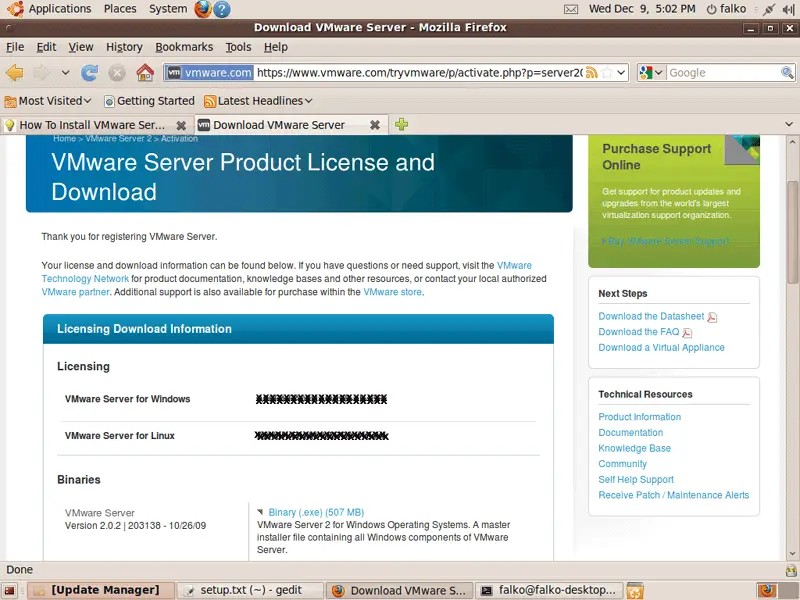Open the File menu
The width and height of the screenshot is (800, 600).
tap(15, 47)
